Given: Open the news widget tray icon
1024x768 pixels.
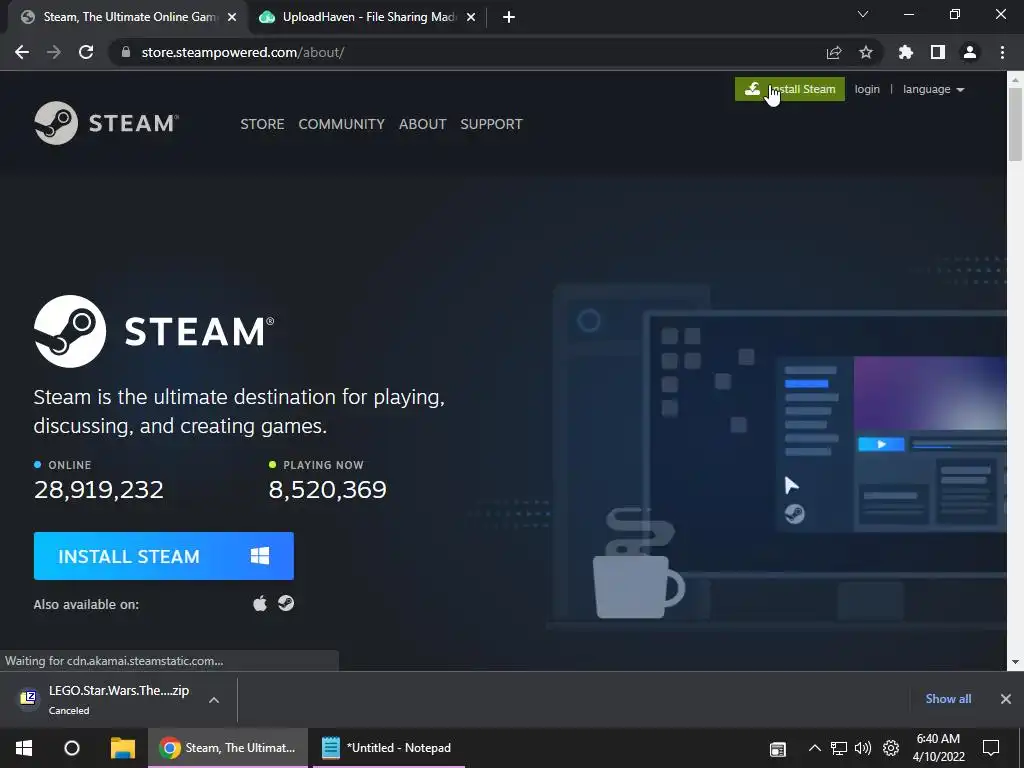Looking at the screenshot, I should coord(777,748).
